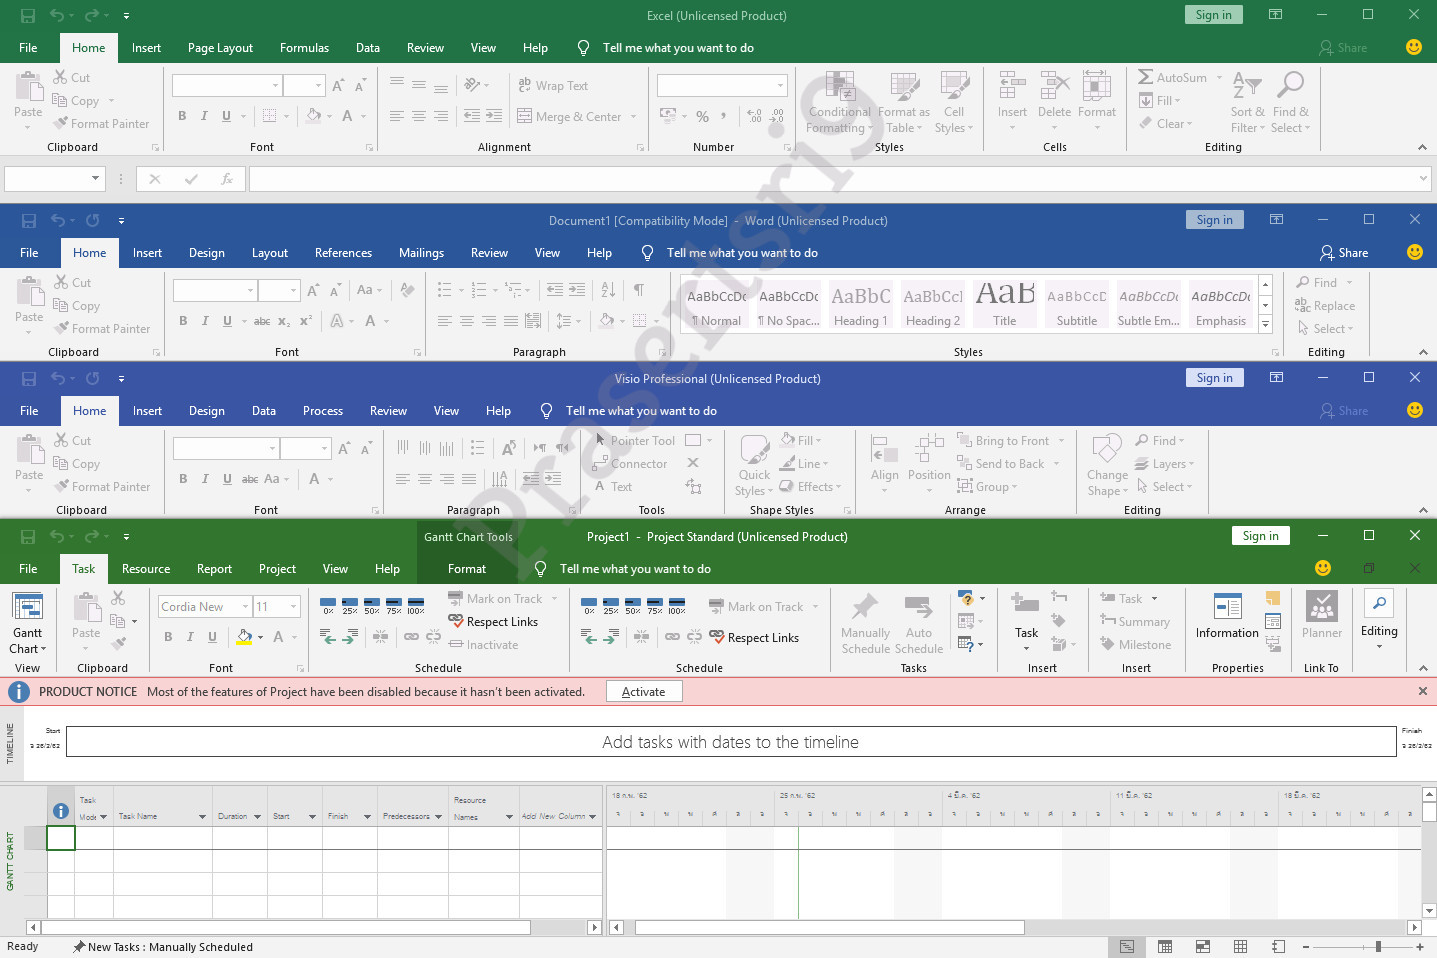Screen dimensions: 1437x958
Task: Toggle strikethrough in Word Font group
Action: [262, 321]
